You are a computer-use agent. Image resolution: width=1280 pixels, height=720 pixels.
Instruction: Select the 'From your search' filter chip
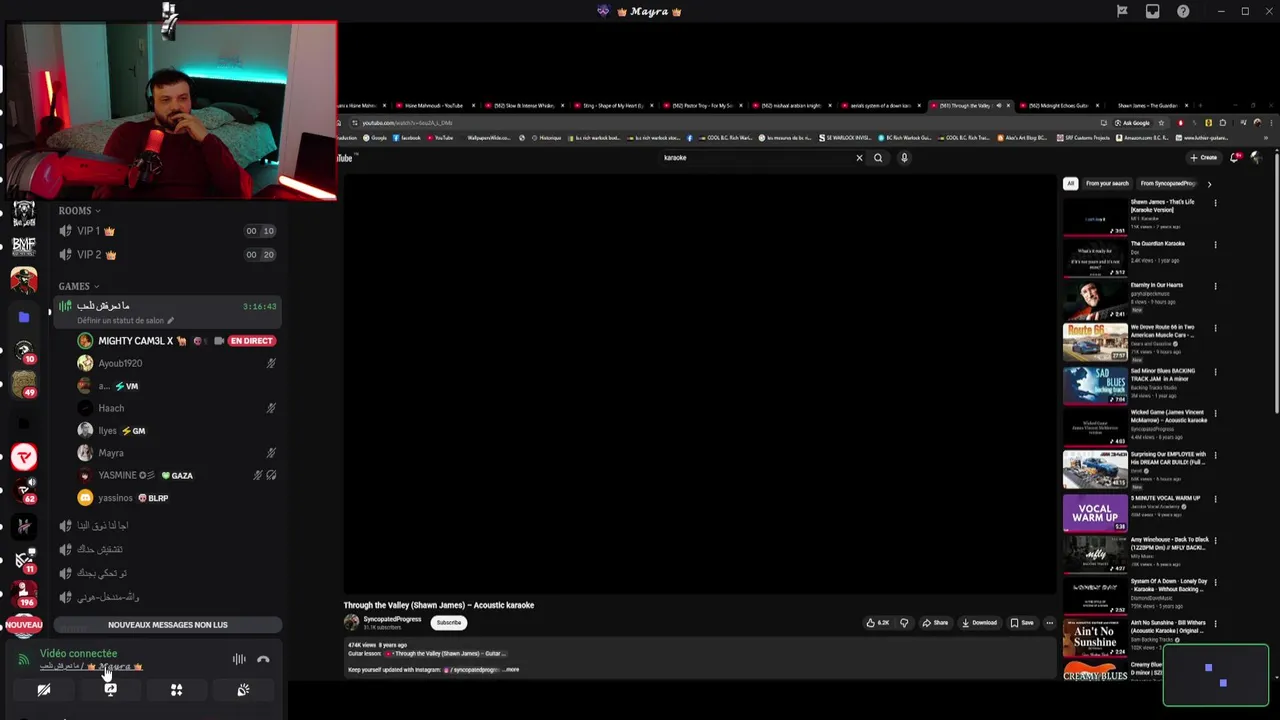coord(1107,184)
